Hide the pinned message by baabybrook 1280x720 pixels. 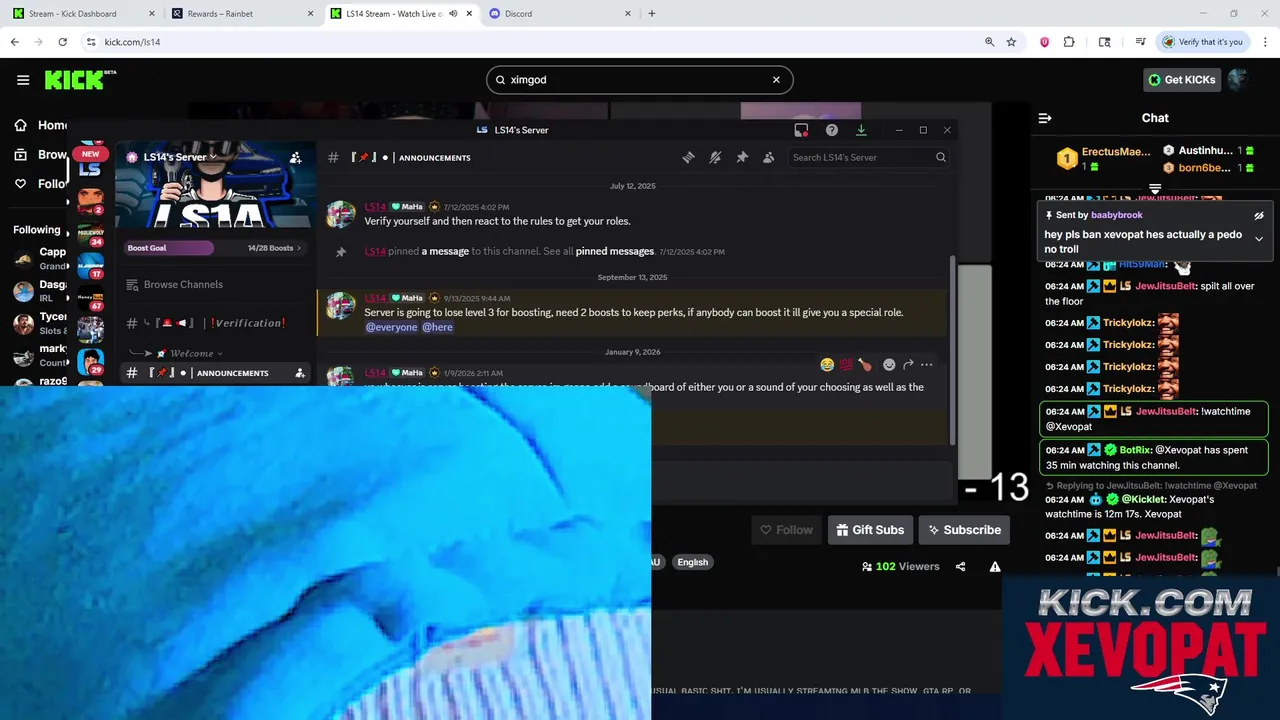[x=1259, y=215]
